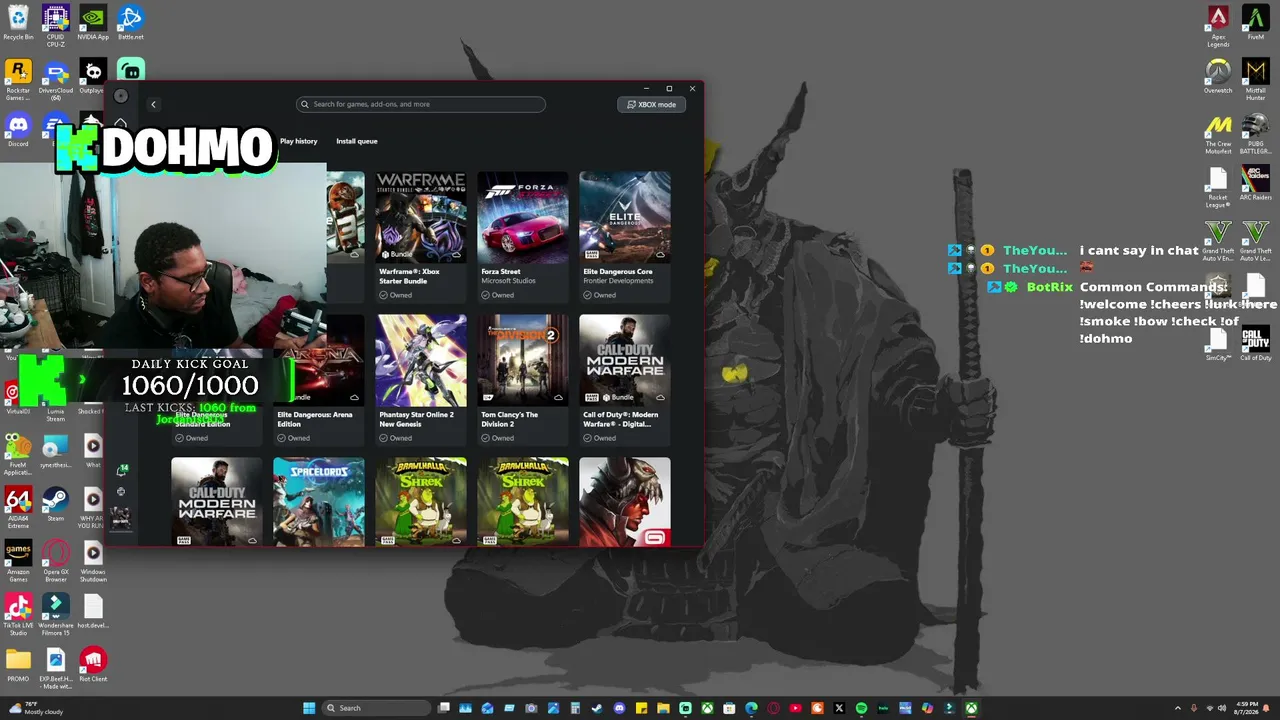Open Discord desktop shortcut
The width and height of the screenshot is (1280, 720).
point(18,130)
